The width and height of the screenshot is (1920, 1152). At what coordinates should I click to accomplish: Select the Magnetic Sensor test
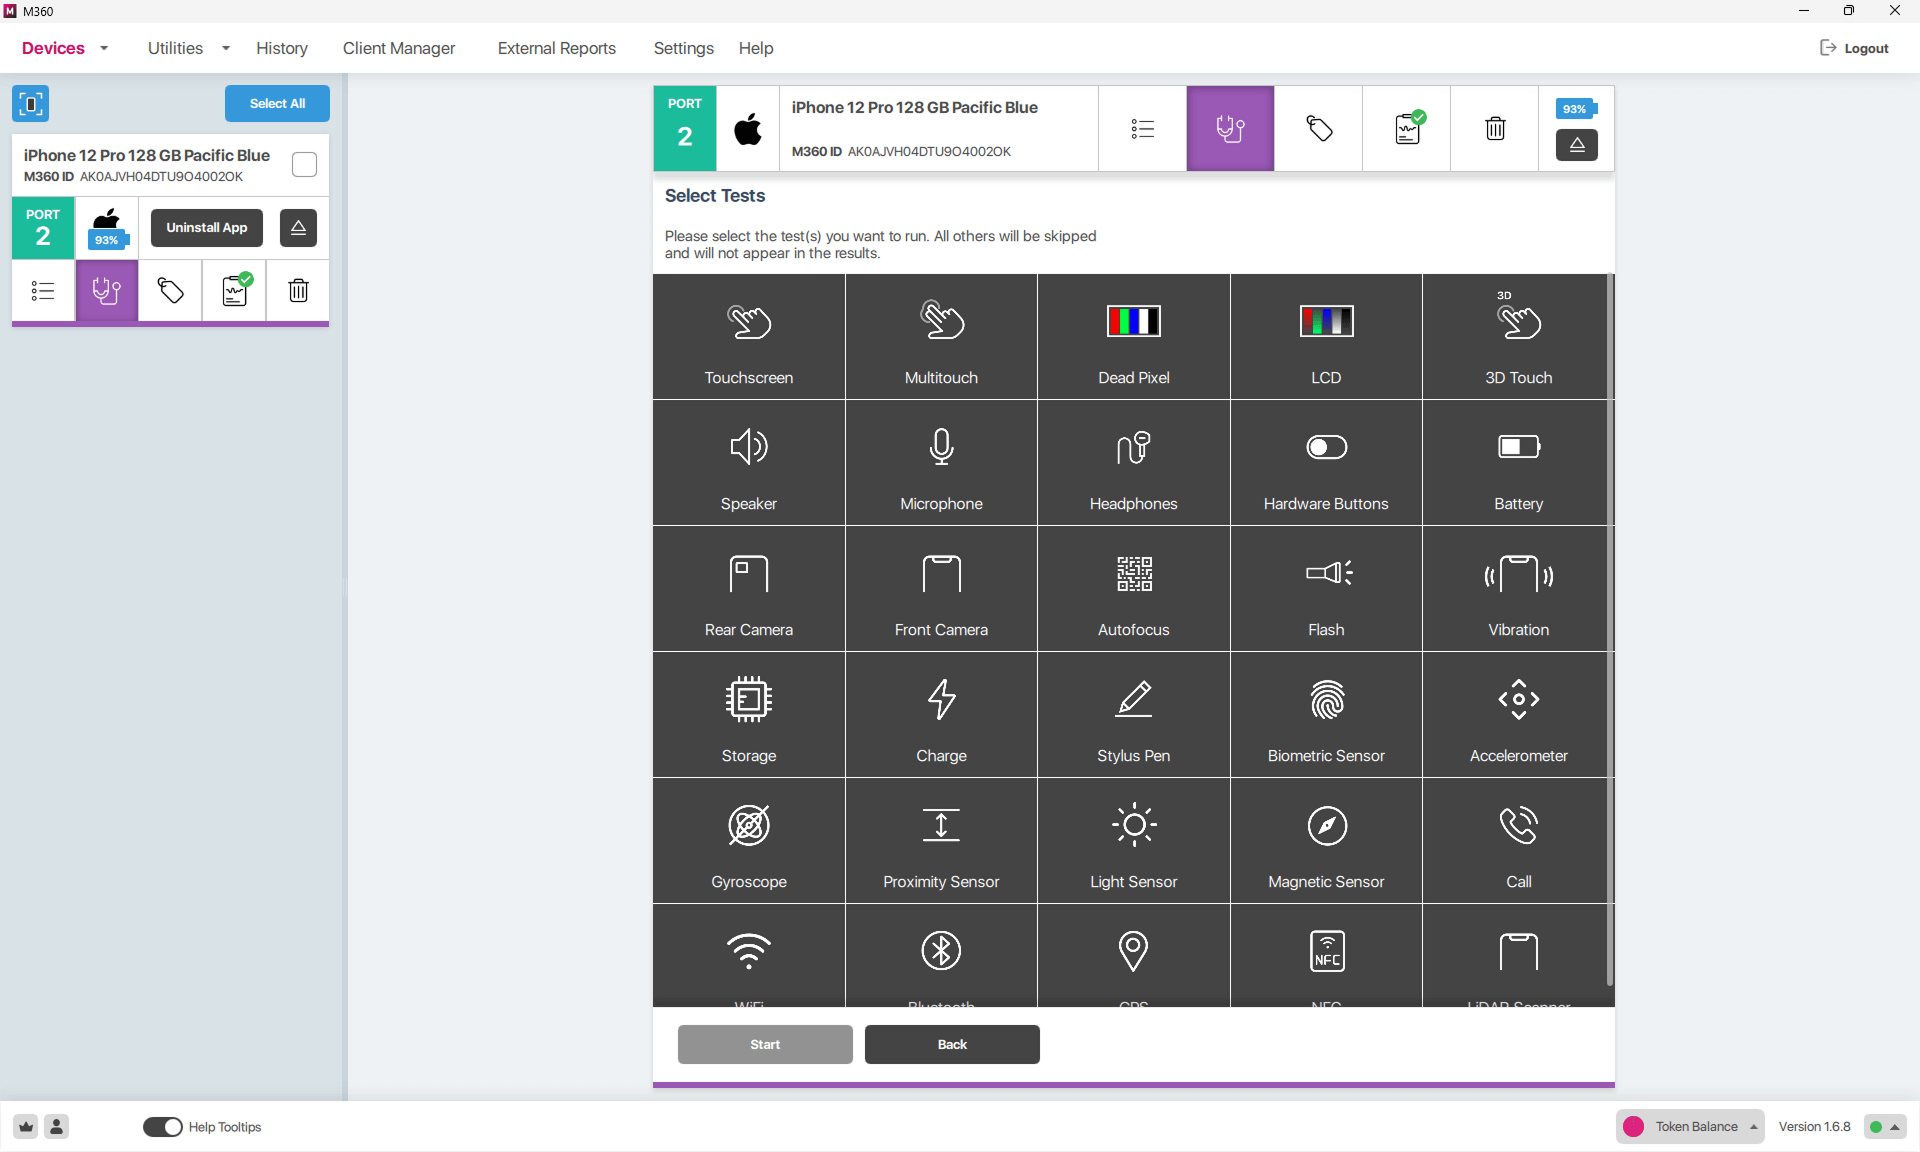pos(1326,841)
